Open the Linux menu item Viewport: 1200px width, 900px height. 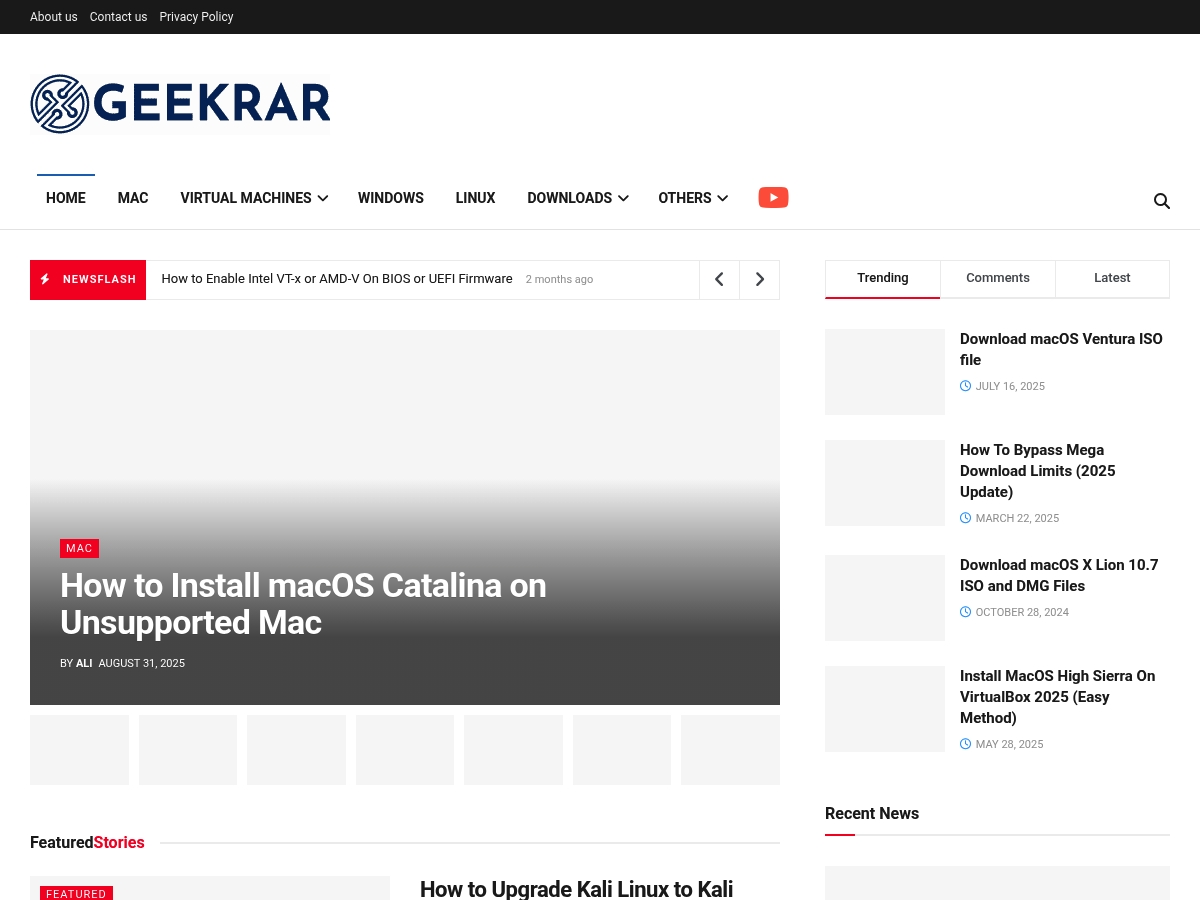point(475,198)
